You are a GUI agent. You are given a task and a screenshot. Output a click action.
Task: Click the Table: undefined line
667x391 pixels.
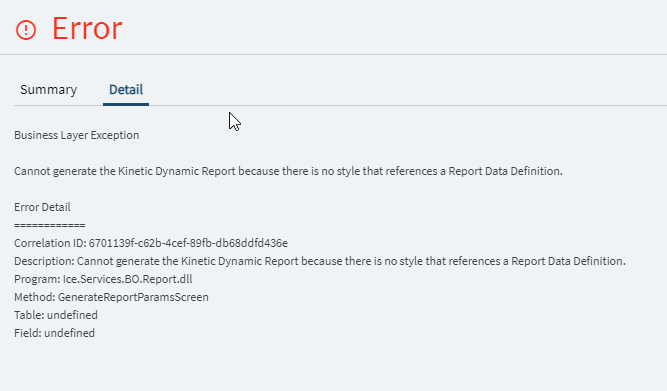[56, 315]
